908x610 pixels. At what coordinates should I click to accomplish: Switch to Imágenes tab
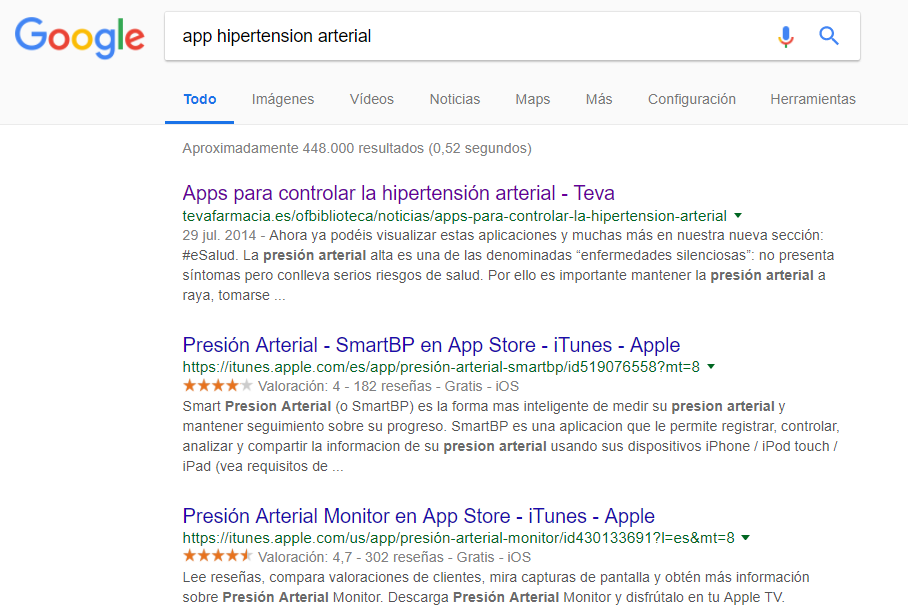click(x=283, y=99)
